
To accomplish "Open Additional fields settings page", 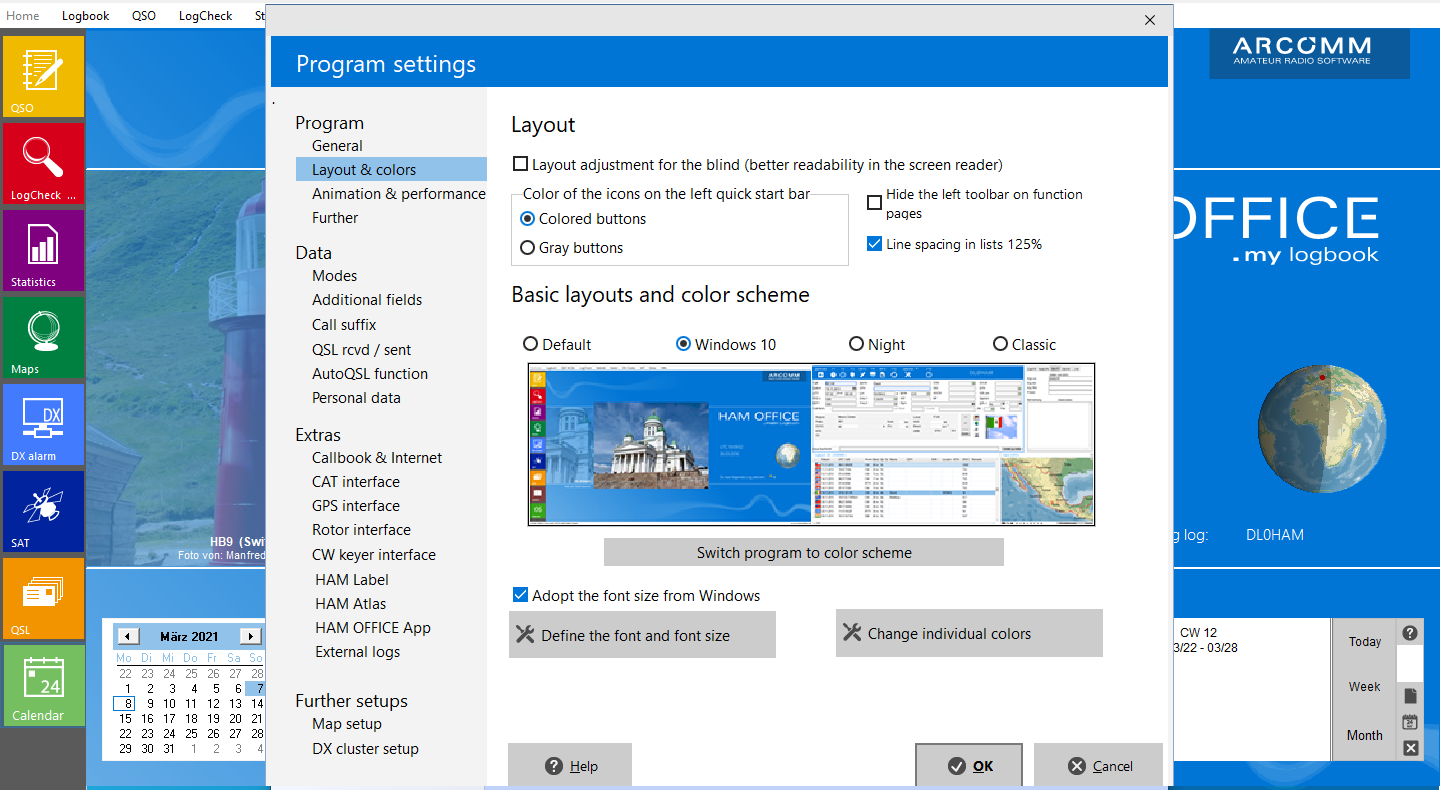I will (x=367, y=300).
